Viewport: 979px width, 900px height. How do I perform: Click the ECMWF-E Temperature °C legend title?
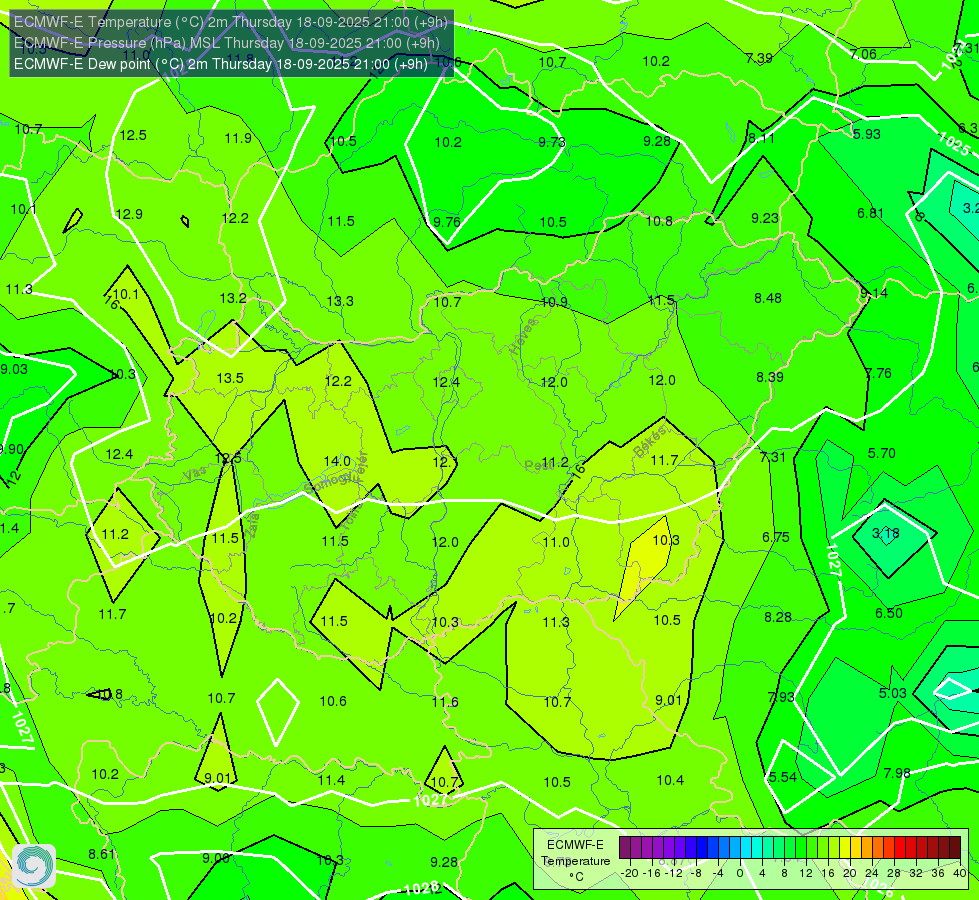pos(575,861)
